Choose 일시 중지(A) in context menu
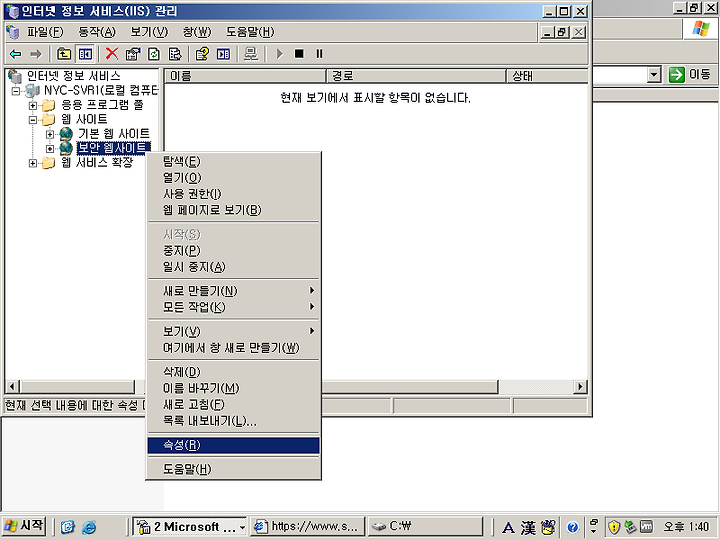Viewport: 720px width, 540px height. pyautogui.click(x=233, y=266)
